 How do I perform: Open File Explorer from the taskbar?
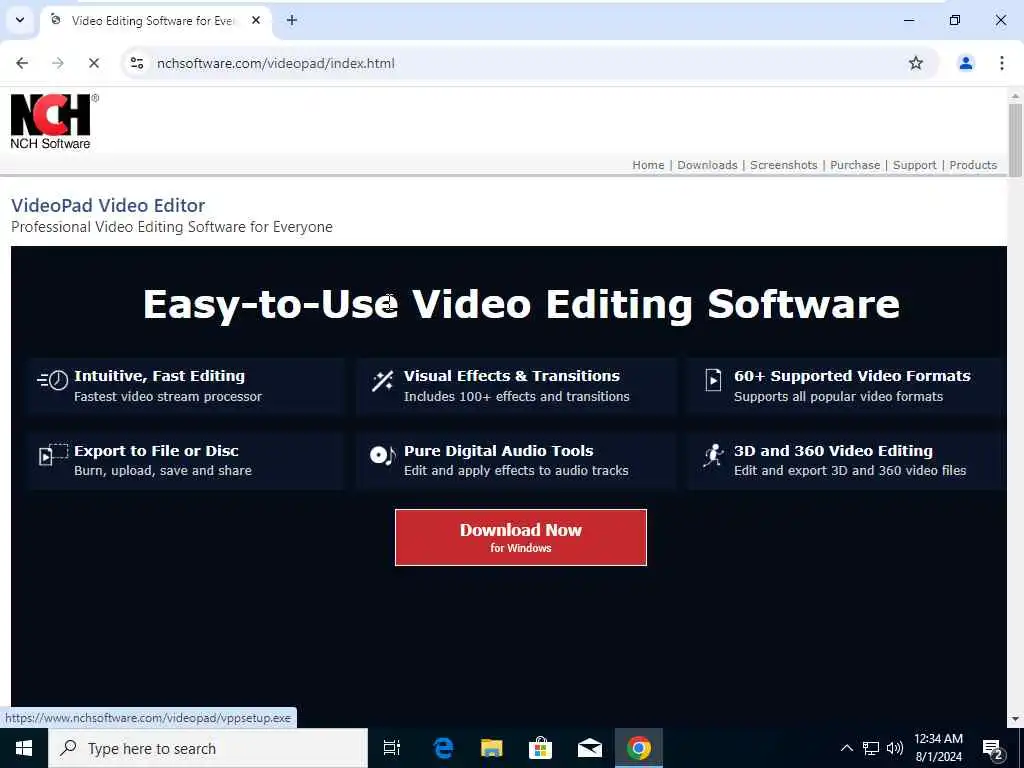click(x=492, y=748)
